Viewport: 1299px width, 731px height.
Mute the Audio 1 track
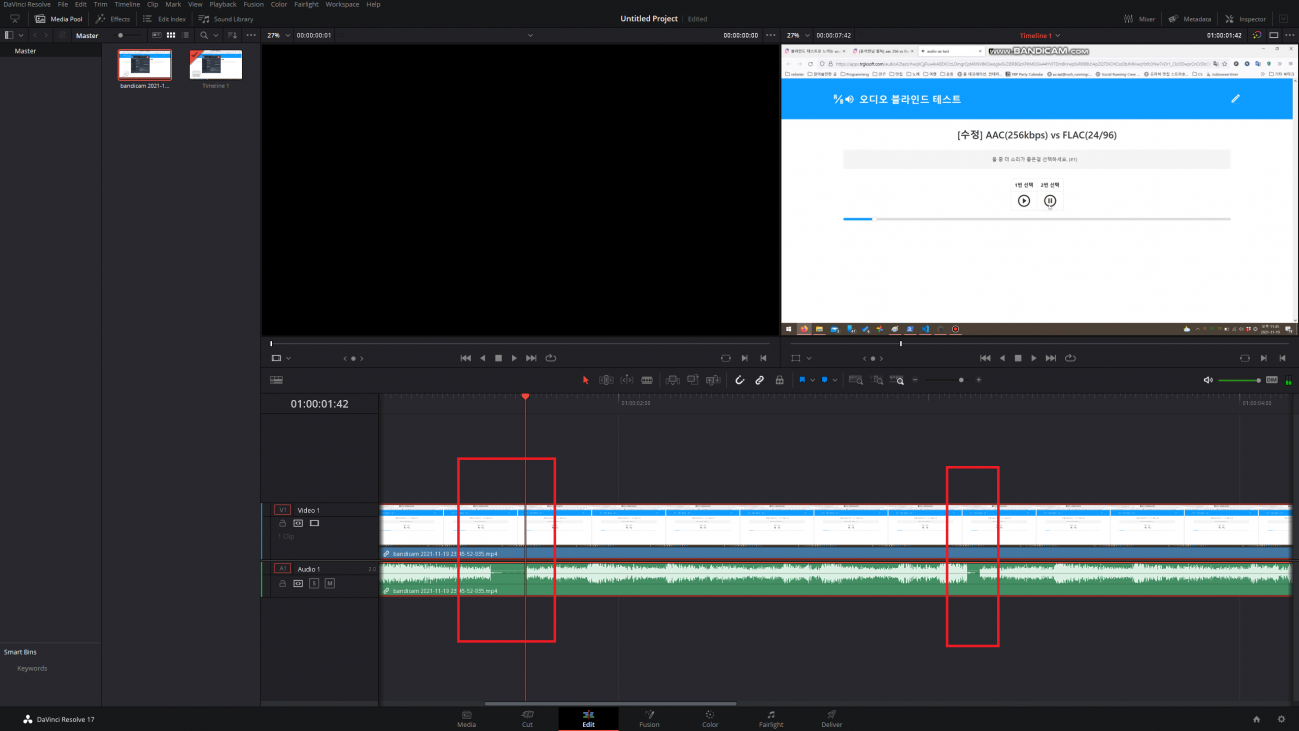point(329,583)
